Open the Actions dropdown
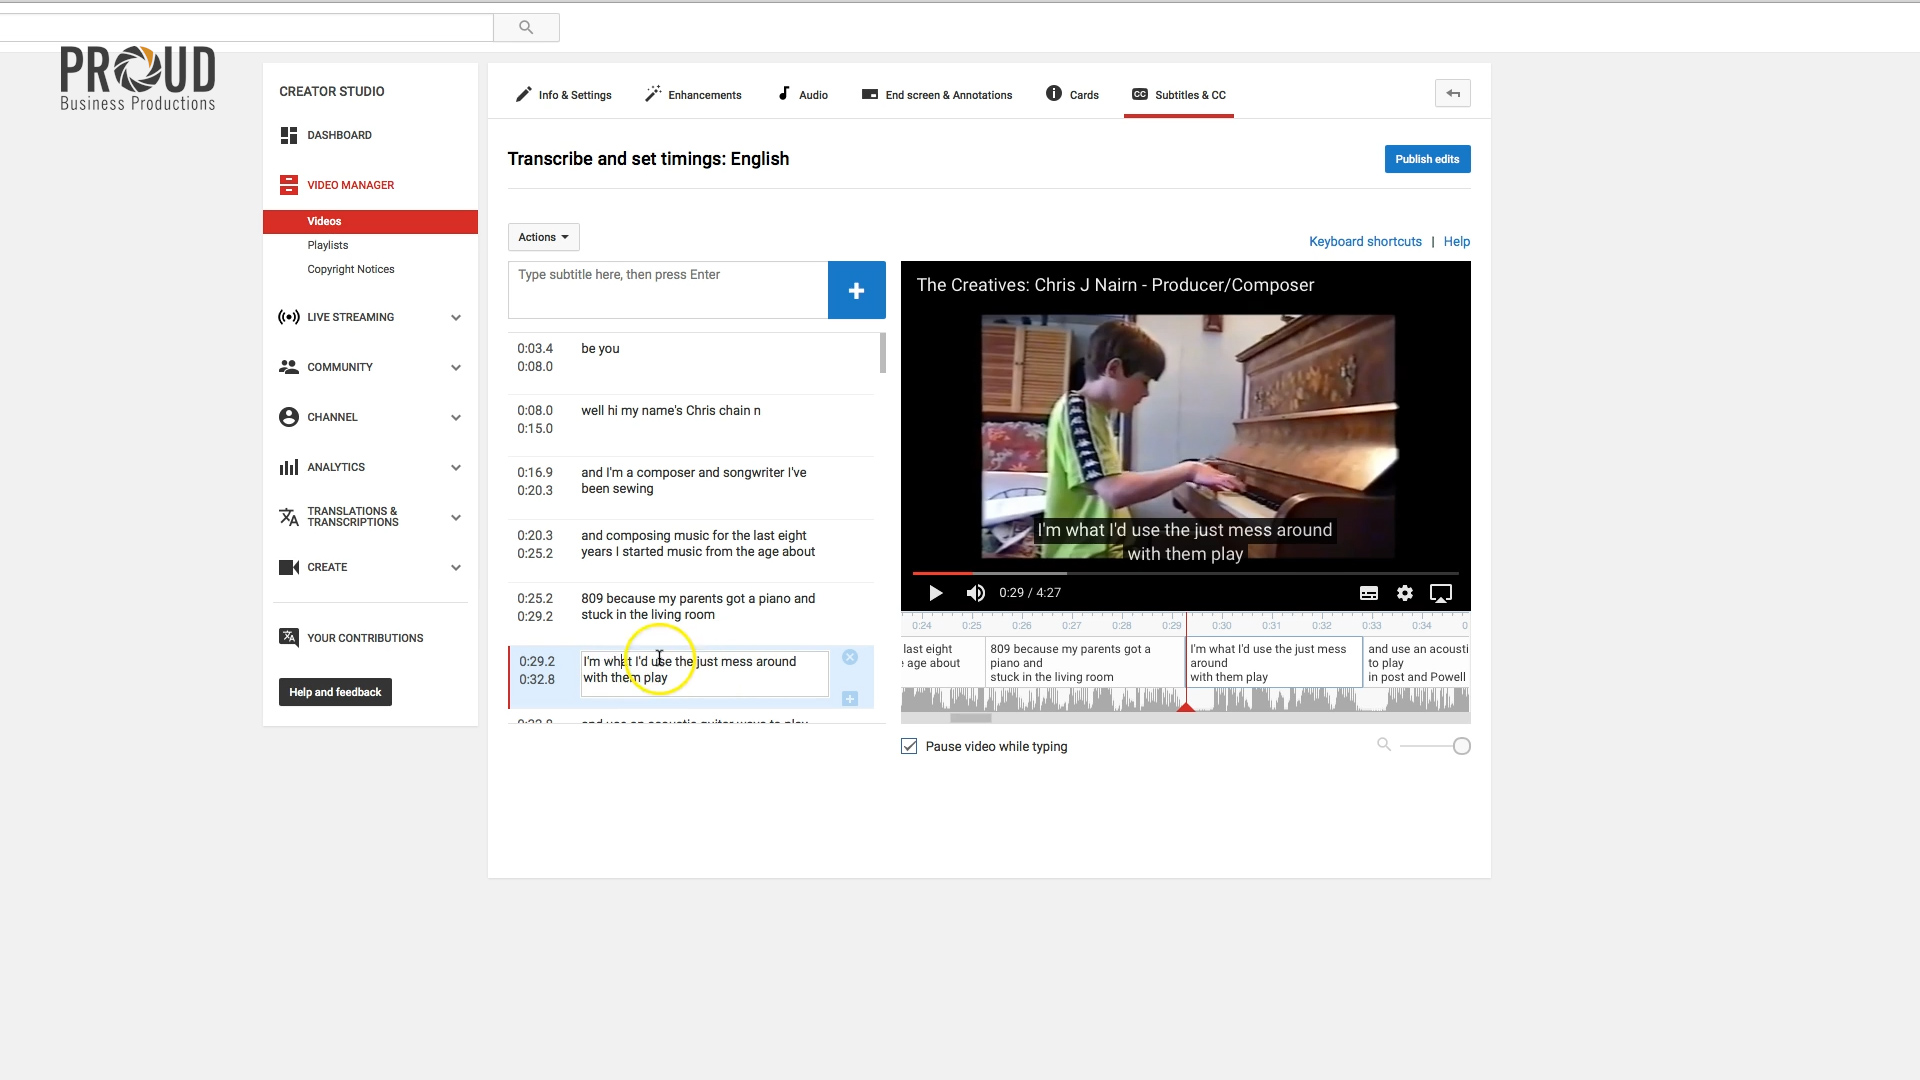This screenshot has height=1080, width=1920. [543, 237]
